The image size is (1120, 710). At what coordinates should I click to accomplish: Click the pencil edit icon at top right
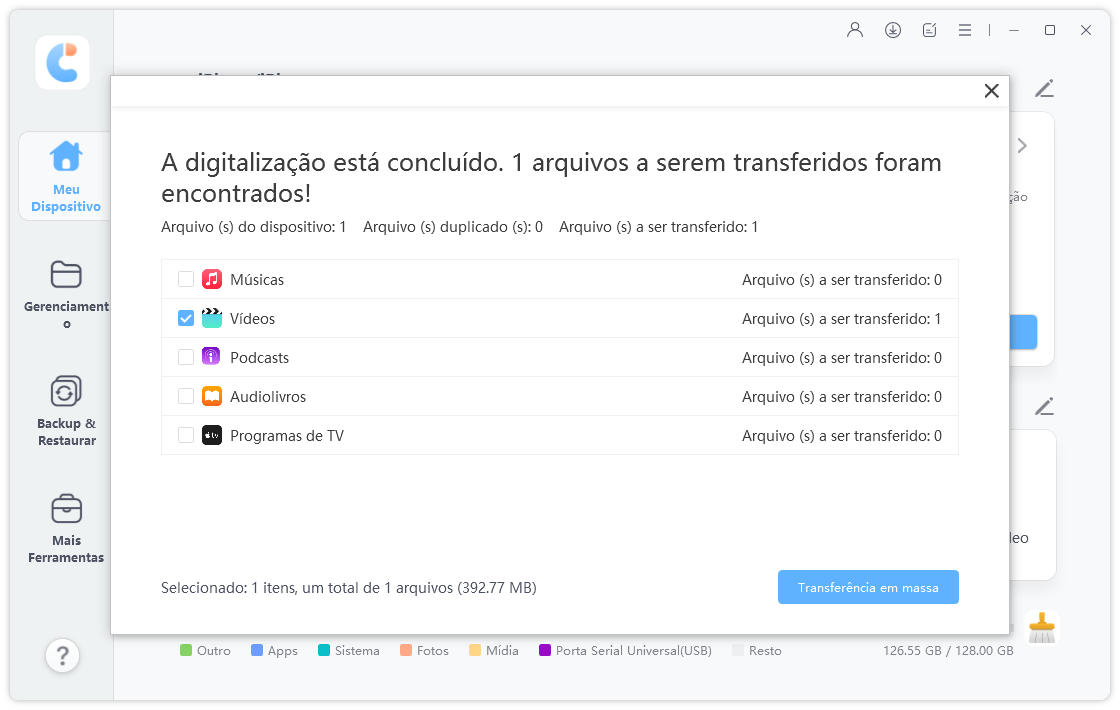[1044, 89]
